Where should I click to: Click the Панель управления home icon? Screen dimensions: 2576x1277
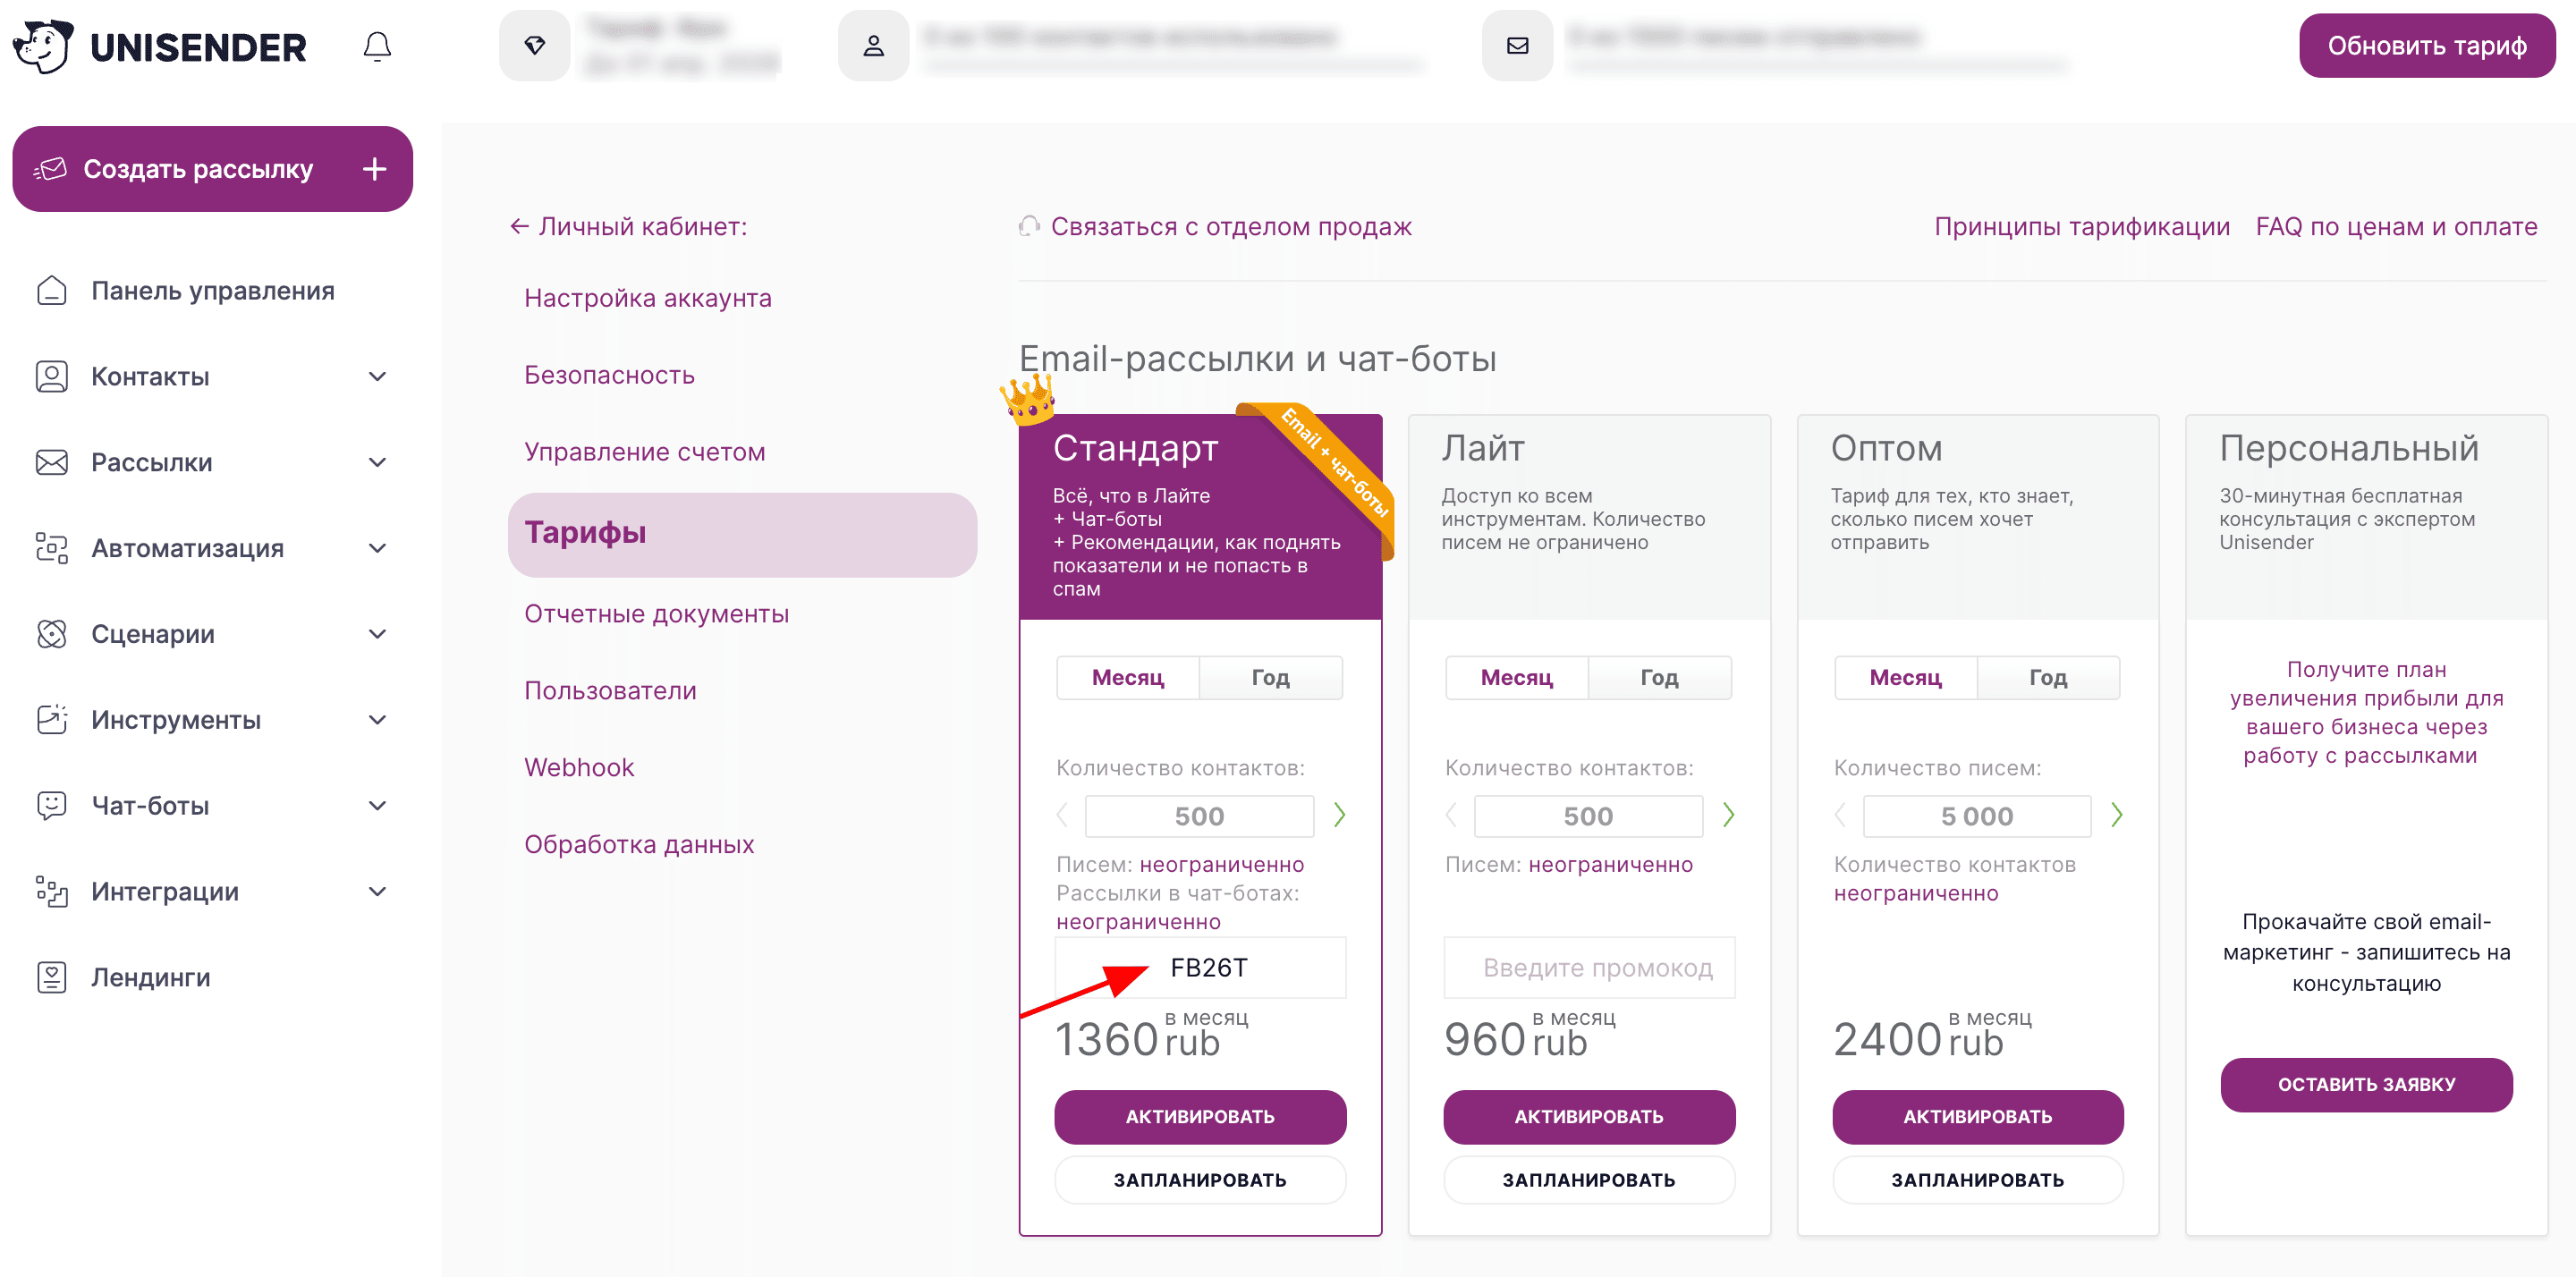52,291
